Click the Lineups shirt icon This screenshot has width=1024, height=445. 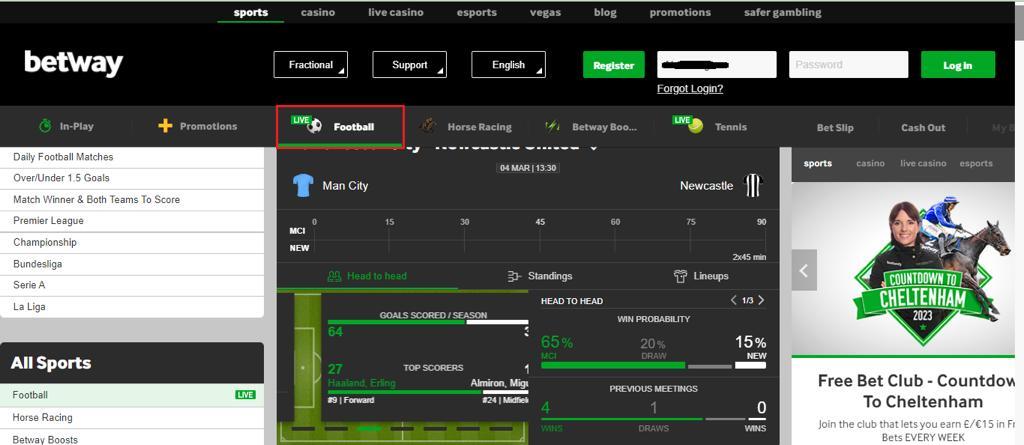tap(680, 276)
